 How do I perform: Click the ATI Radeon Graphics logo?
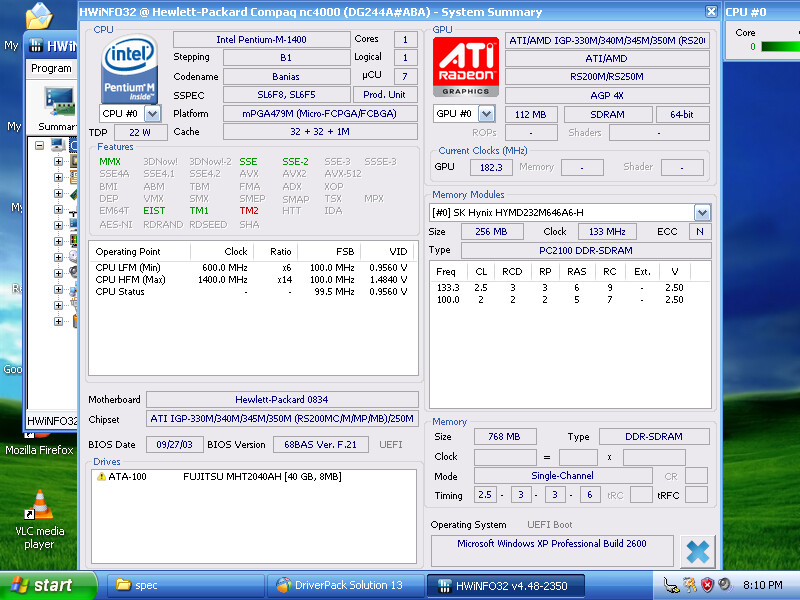coord(466,66)
